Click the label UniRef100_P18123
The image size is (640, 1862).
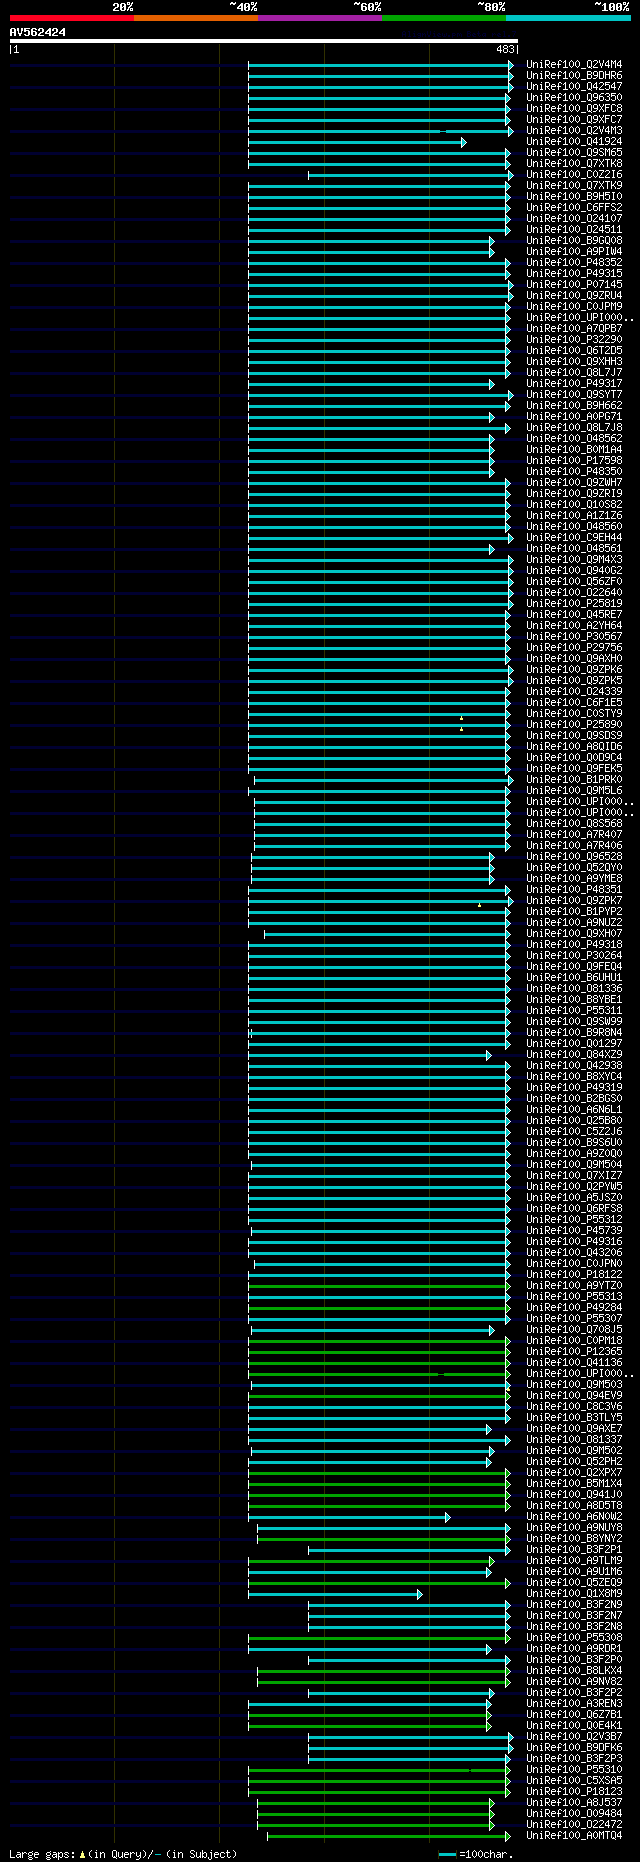(574, 1792)
